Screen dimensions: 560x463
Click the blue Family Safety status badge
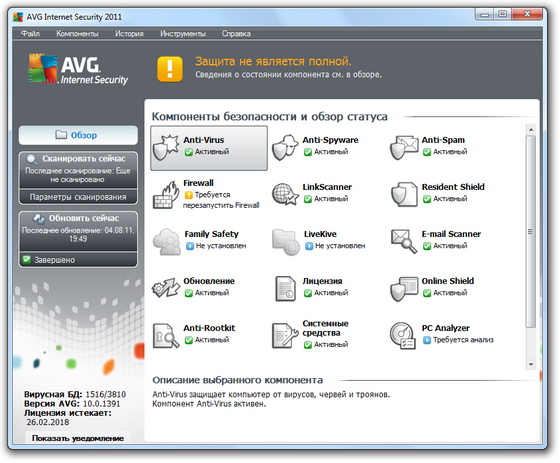[190, 246]
